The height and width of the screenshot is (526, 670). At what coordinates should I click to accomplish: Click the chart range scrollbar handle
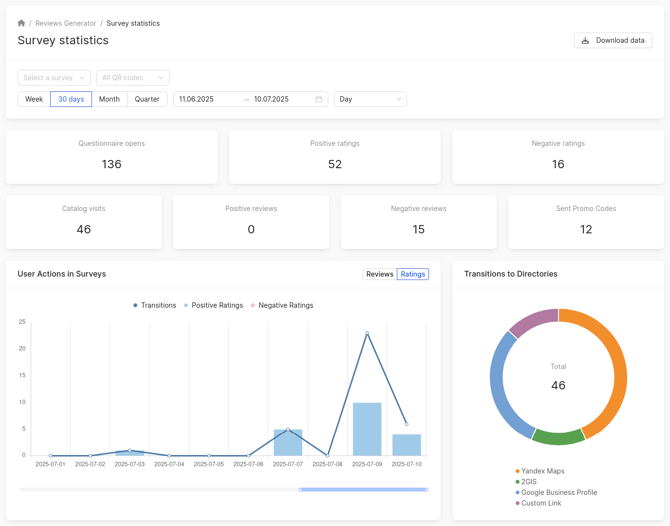363,489
